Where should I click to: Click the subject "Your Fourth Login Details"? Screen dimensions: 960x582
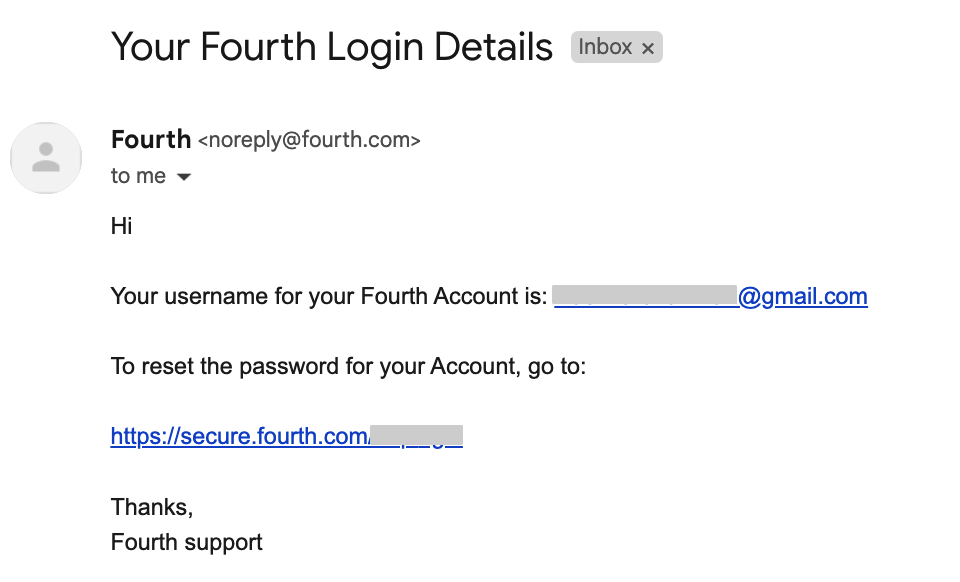[332, 47]
